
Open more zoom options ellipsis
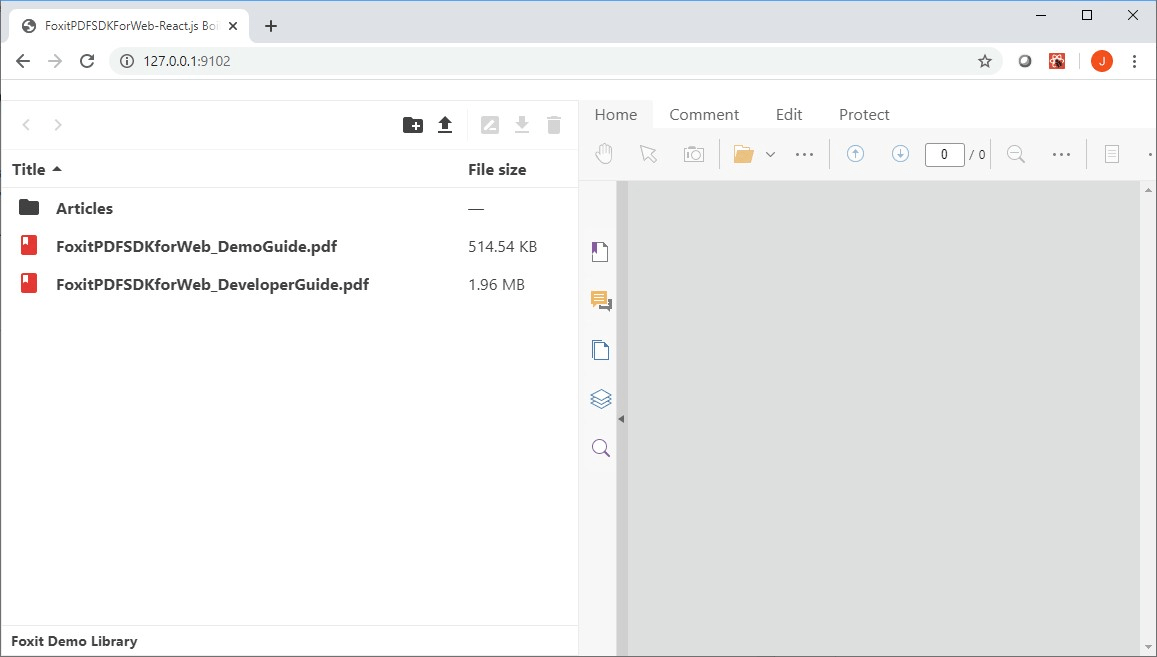point(1061,154)
